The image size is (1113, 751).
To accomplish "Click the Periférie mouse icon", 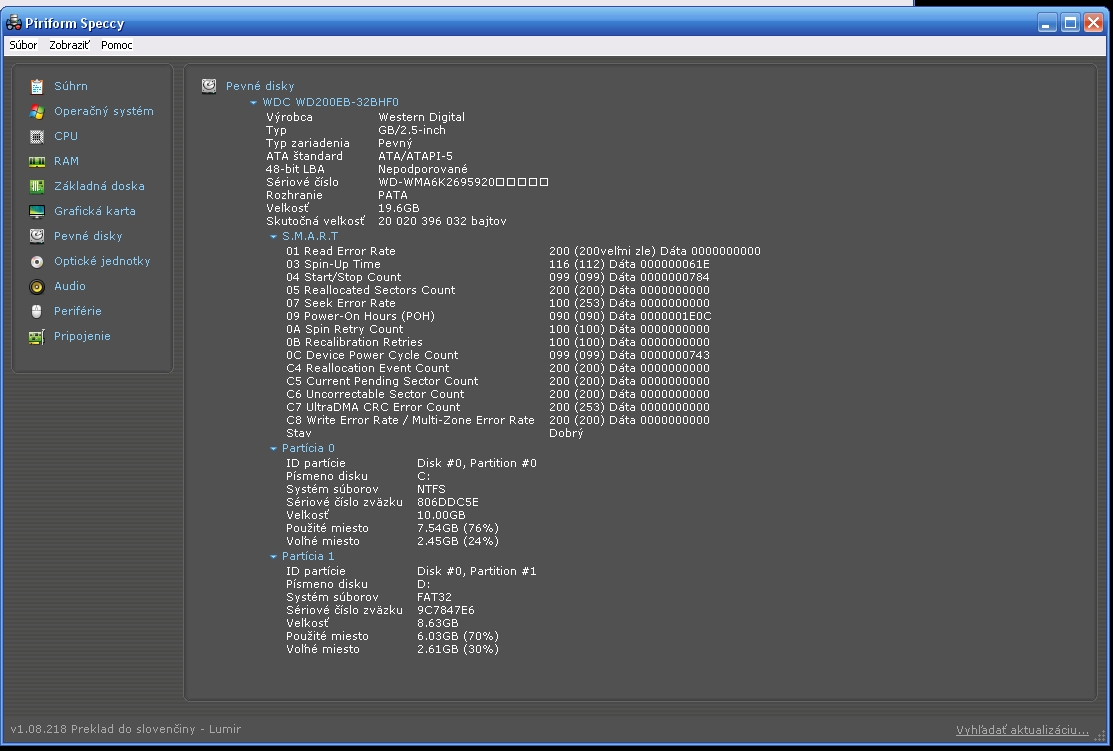I will [37, 312].
